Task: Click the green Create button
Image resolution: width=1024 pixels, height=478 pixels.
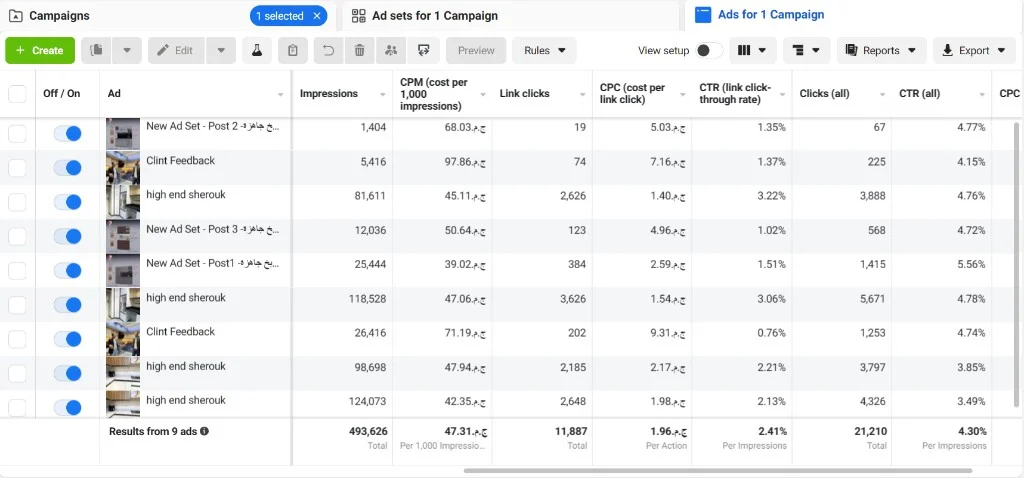Action: tap(40, 50)
